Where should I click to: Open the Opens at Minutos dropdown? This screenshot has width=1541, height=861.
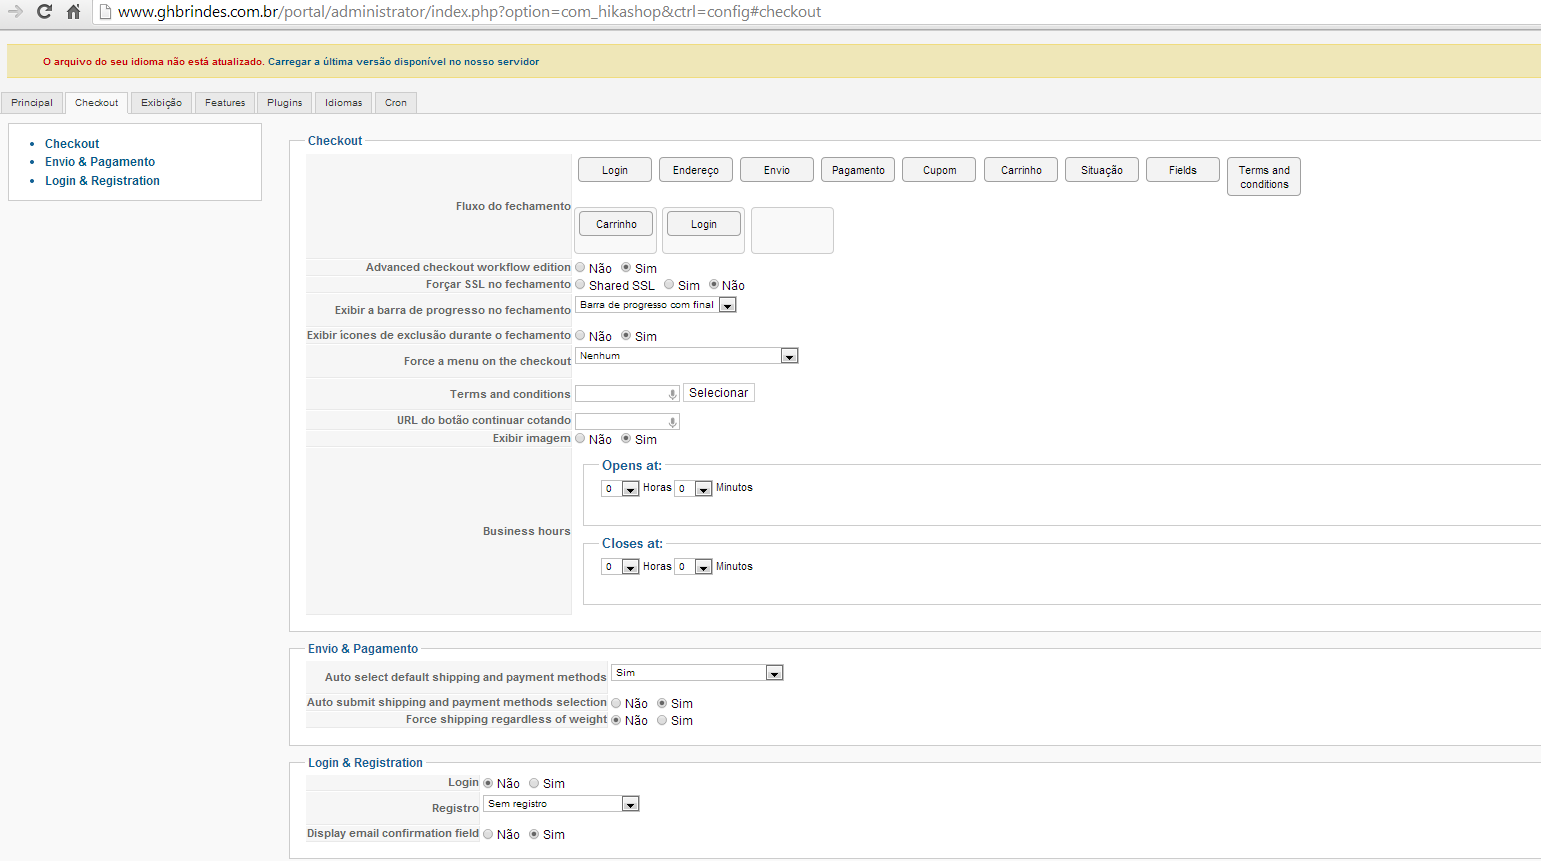[693, 488]
